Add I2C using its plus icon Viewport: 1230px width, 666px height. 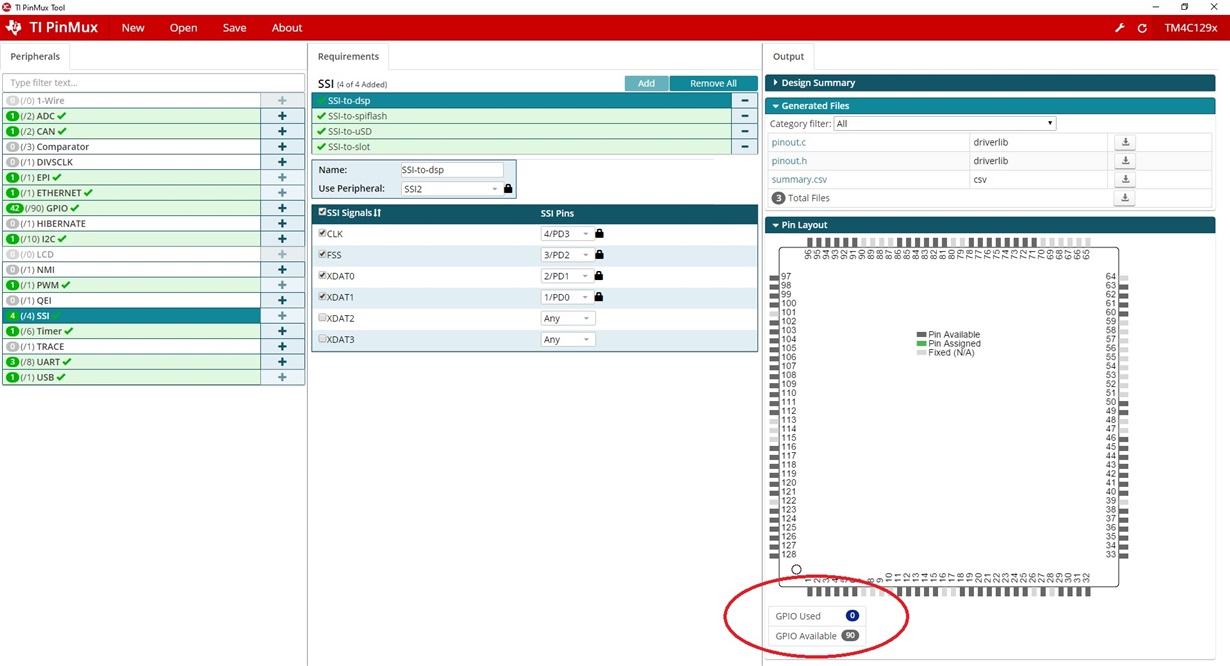pyautogui.click(x=282, y=239)
